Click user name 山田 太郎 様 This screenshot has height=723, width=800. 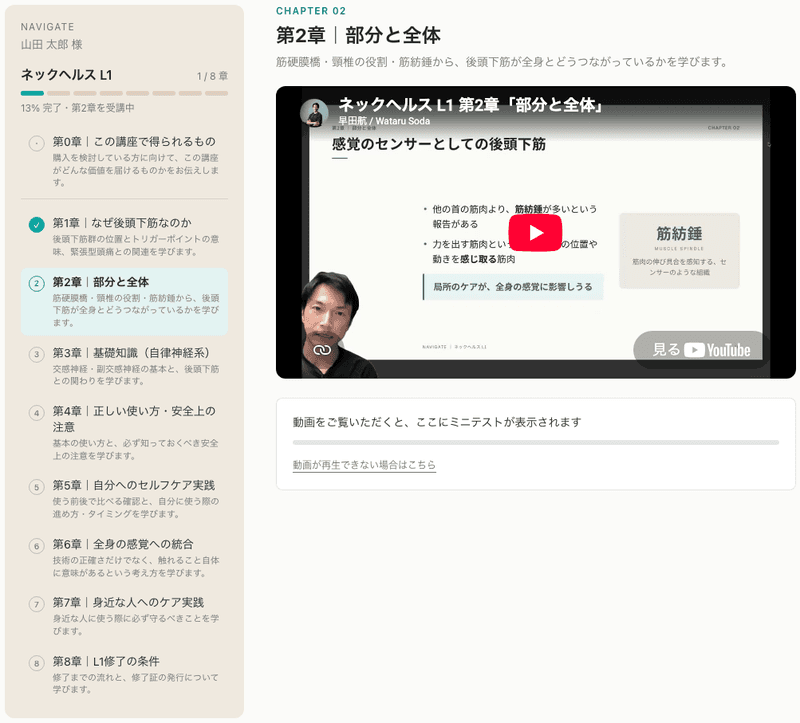coord(52,44)
